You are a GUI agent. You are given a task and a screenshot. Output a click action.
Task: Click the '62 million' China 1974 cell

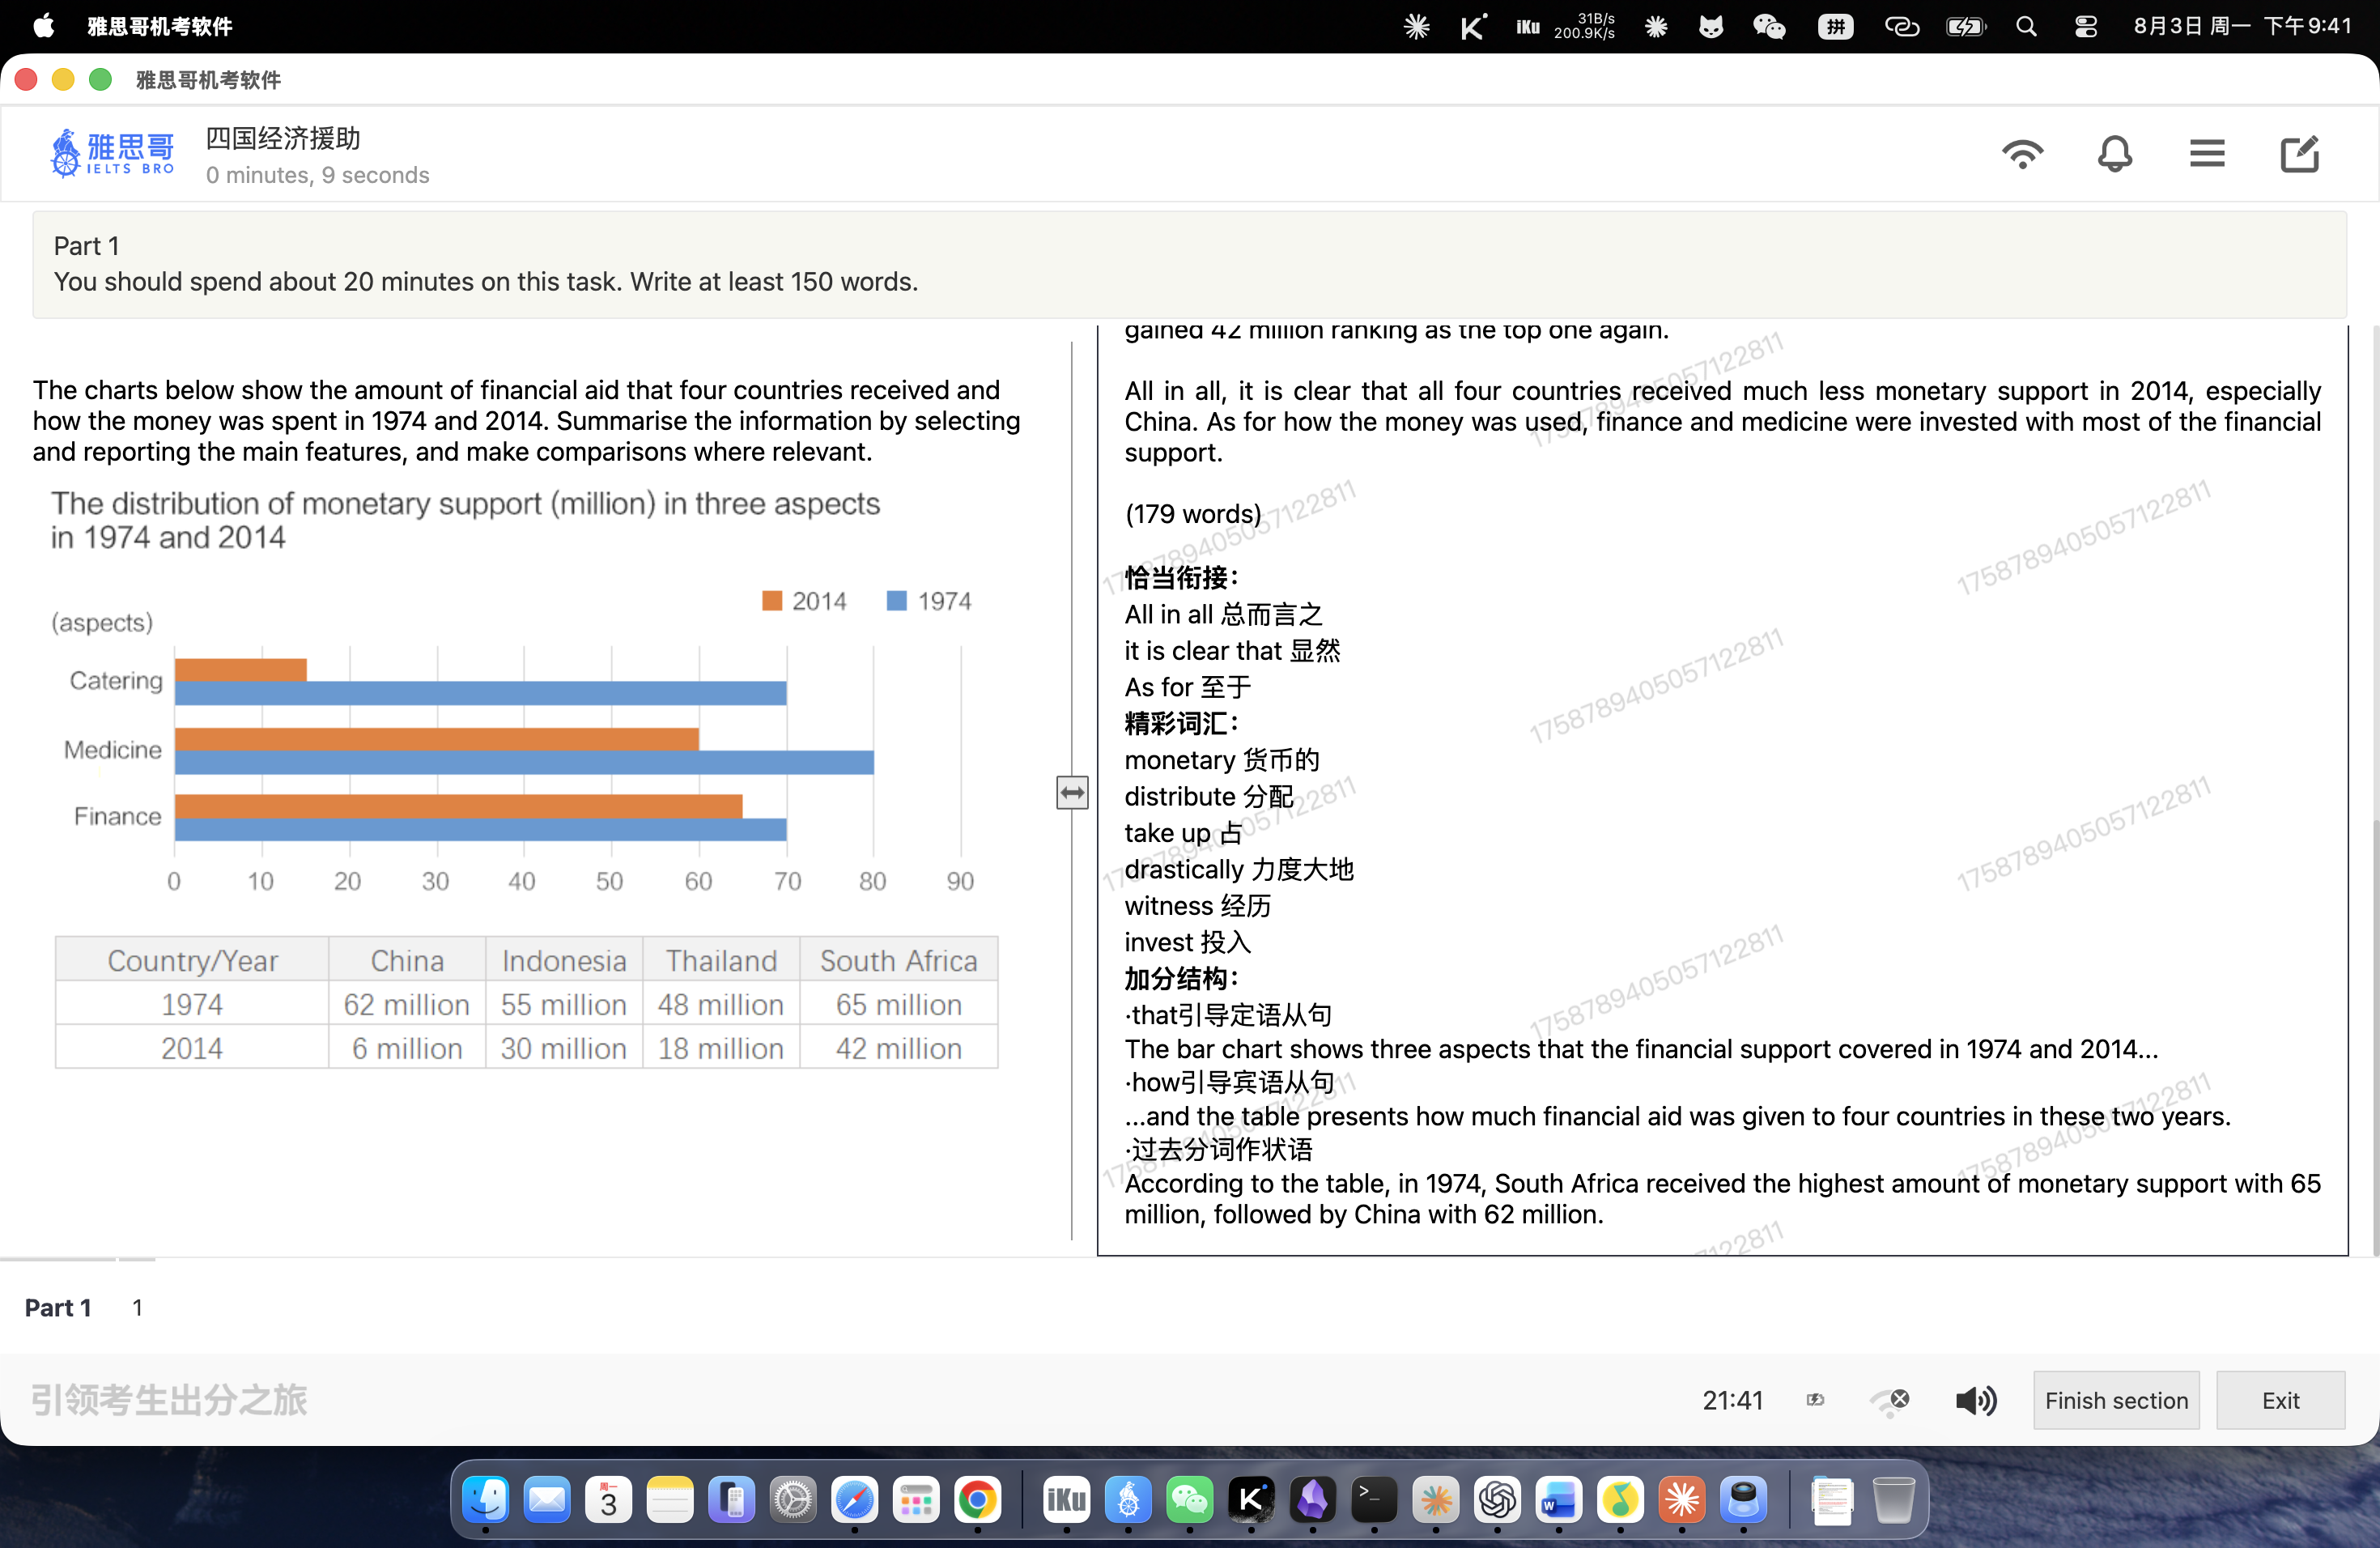[x=407, y=1004]
